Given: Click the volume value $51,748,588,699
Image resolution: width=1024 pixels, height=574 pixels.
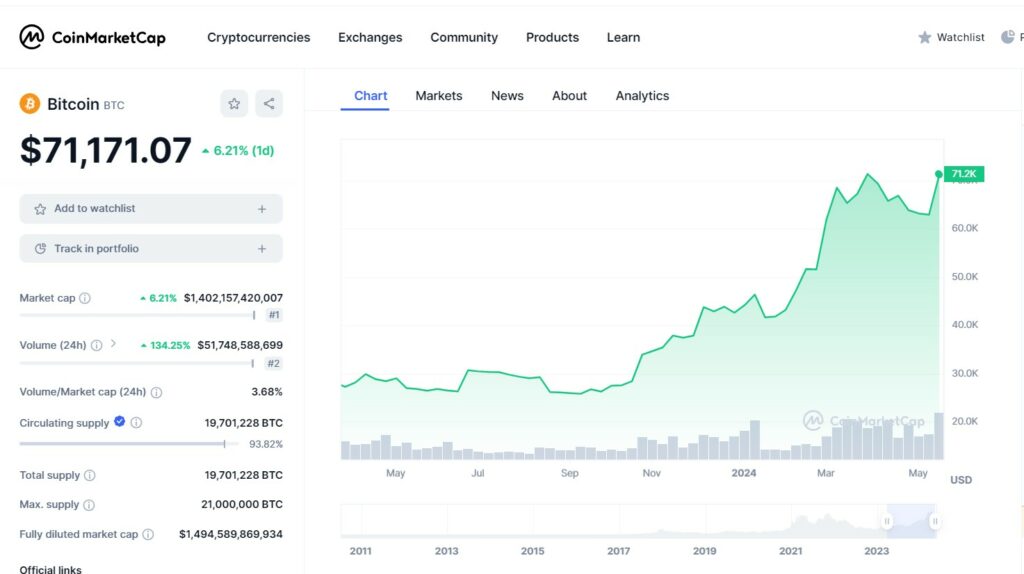Looking at the screenshot, I should coord(240,345).
